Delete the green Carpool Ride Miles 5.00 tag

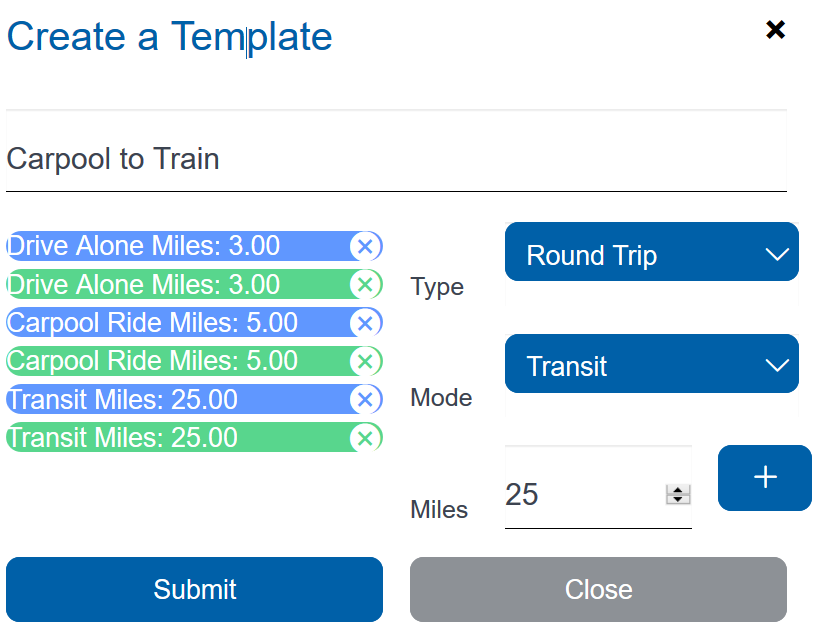[x=365, y=361]
